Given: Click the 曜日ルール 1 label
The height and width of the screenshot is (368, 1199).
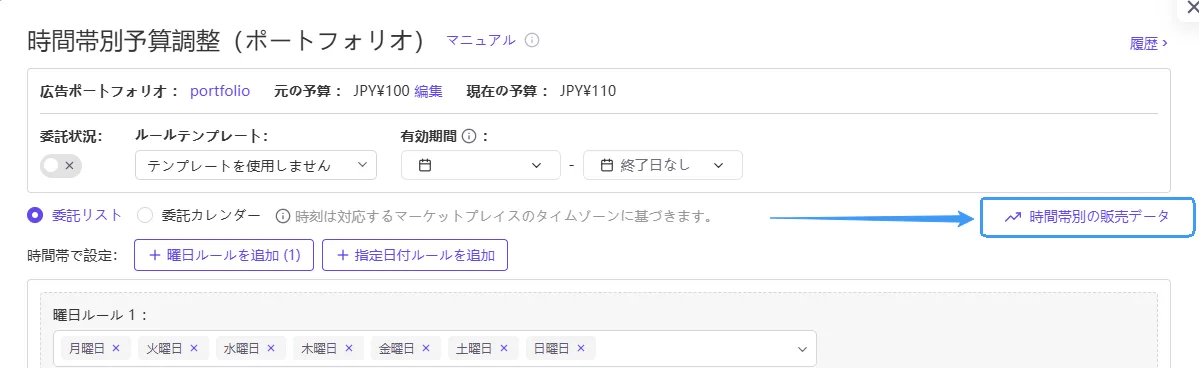Looking at the screenshot, I should [99, 314].
